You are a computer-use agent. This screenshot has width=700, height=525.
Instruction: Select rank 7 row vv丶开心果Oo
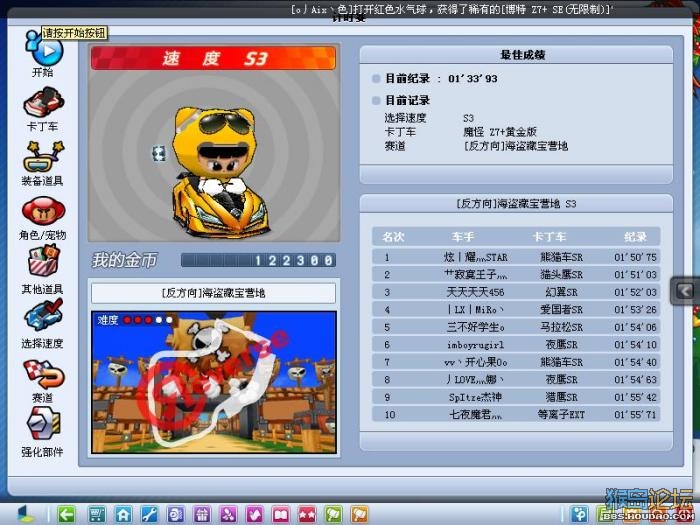(516, 362)
